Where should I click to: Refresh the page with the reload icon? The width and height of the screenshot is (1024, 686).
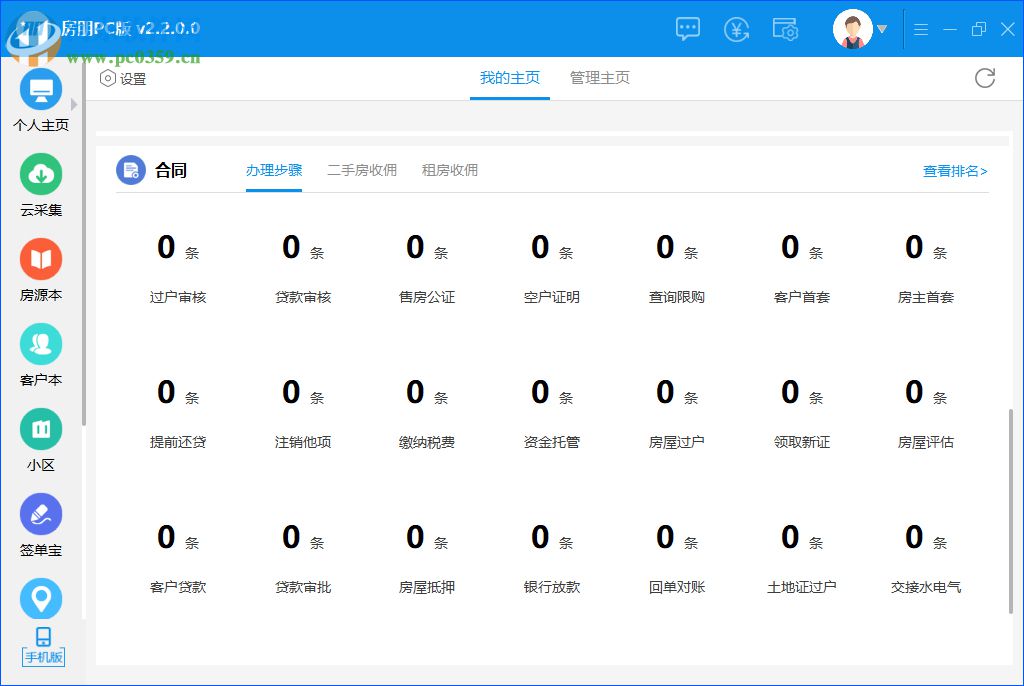(x=985, y=77)
